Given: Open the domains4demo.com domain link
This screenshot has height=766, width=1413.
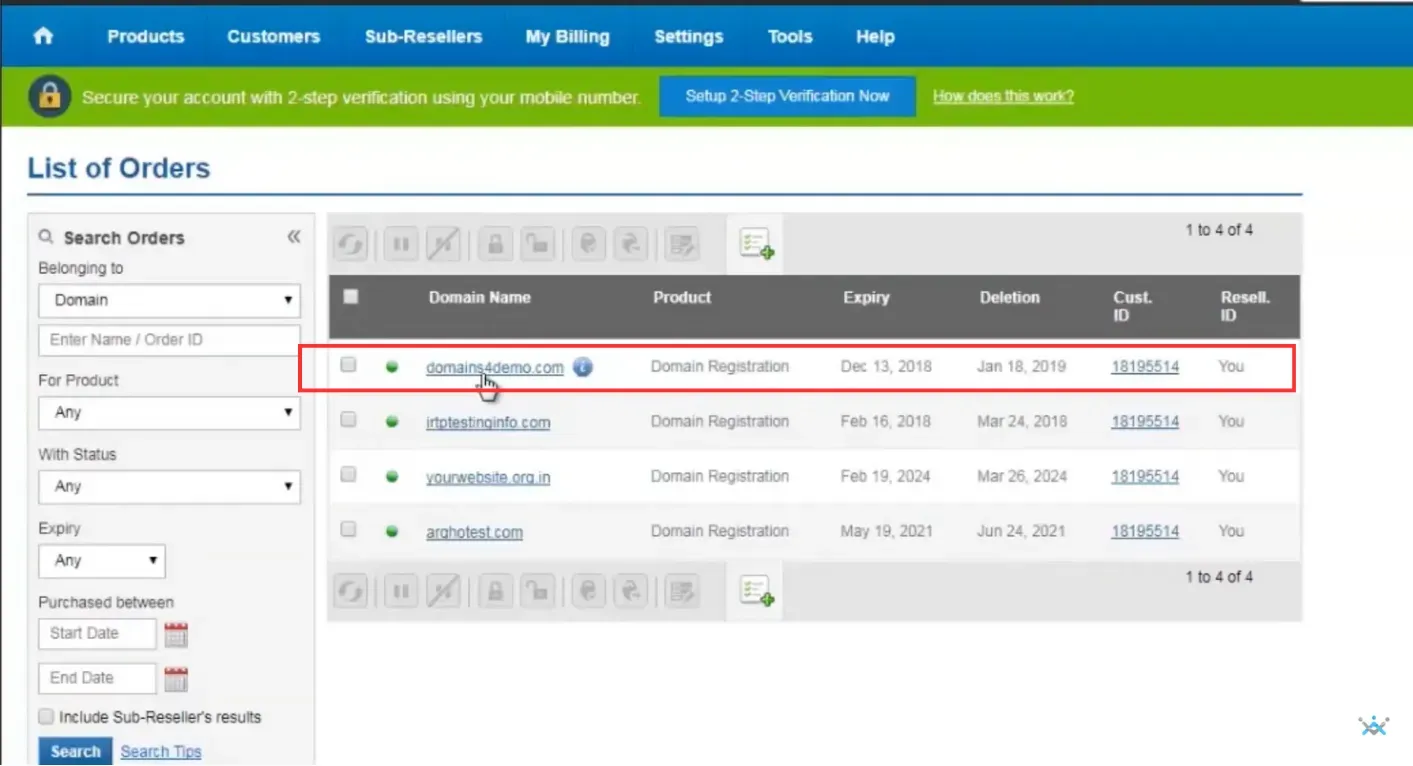Looking at the screenshot, I should [x=495, y=367].
